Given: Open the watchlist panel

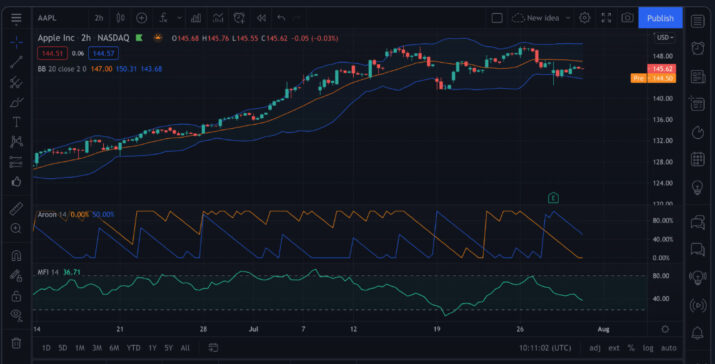Looking at the screenshot, I should click(x=698, y=21).
